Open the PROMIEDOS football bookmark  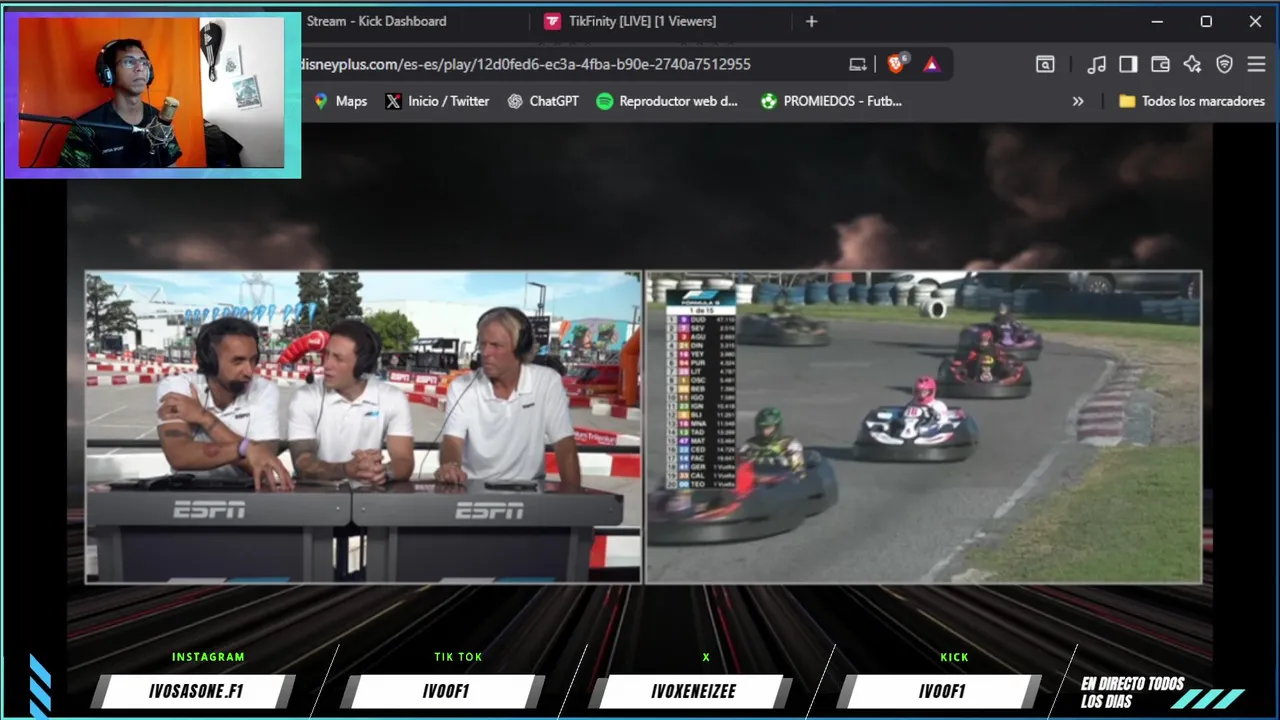(x=831, y=101)
